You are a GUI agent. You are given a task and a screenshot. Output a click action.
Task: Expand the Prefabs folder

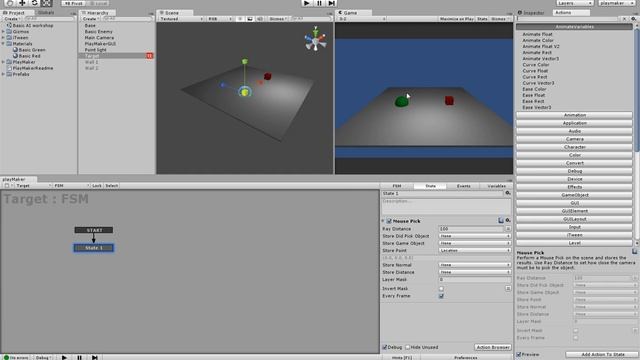pos(3,74)
